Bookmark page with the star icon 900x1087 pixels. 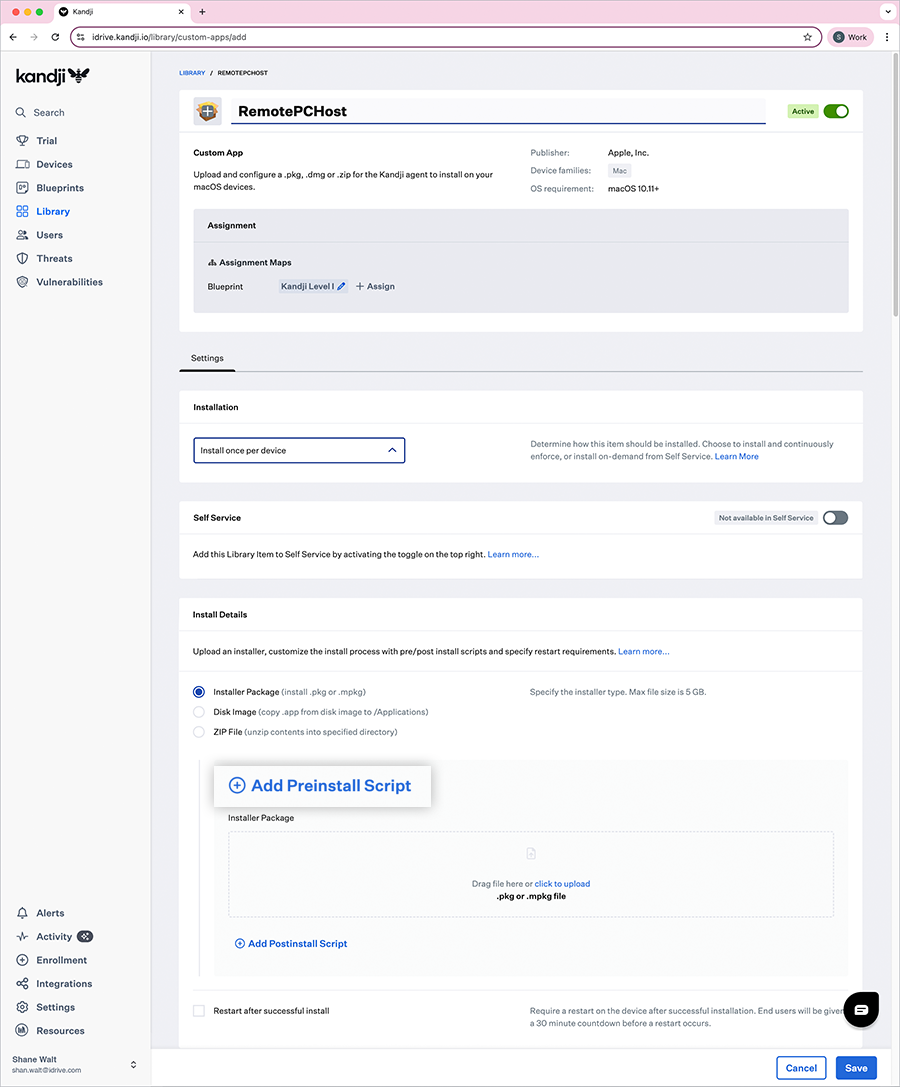coord(807,37)
